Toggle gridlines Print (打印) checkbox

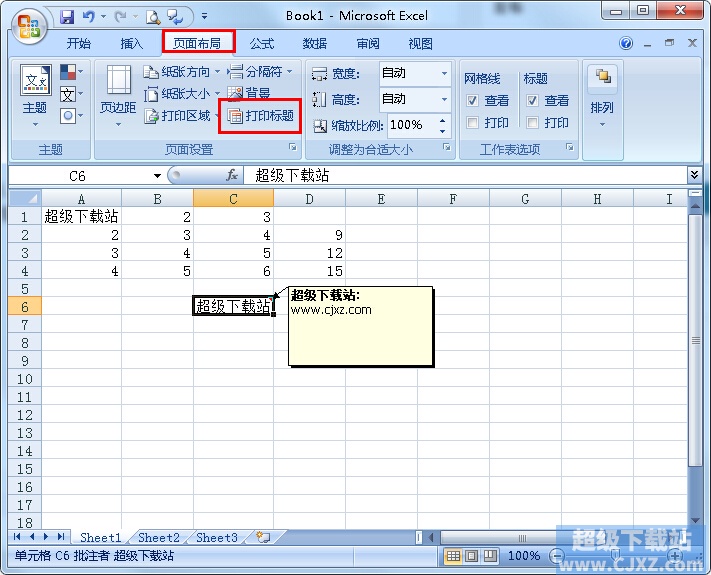click(472, 122)
